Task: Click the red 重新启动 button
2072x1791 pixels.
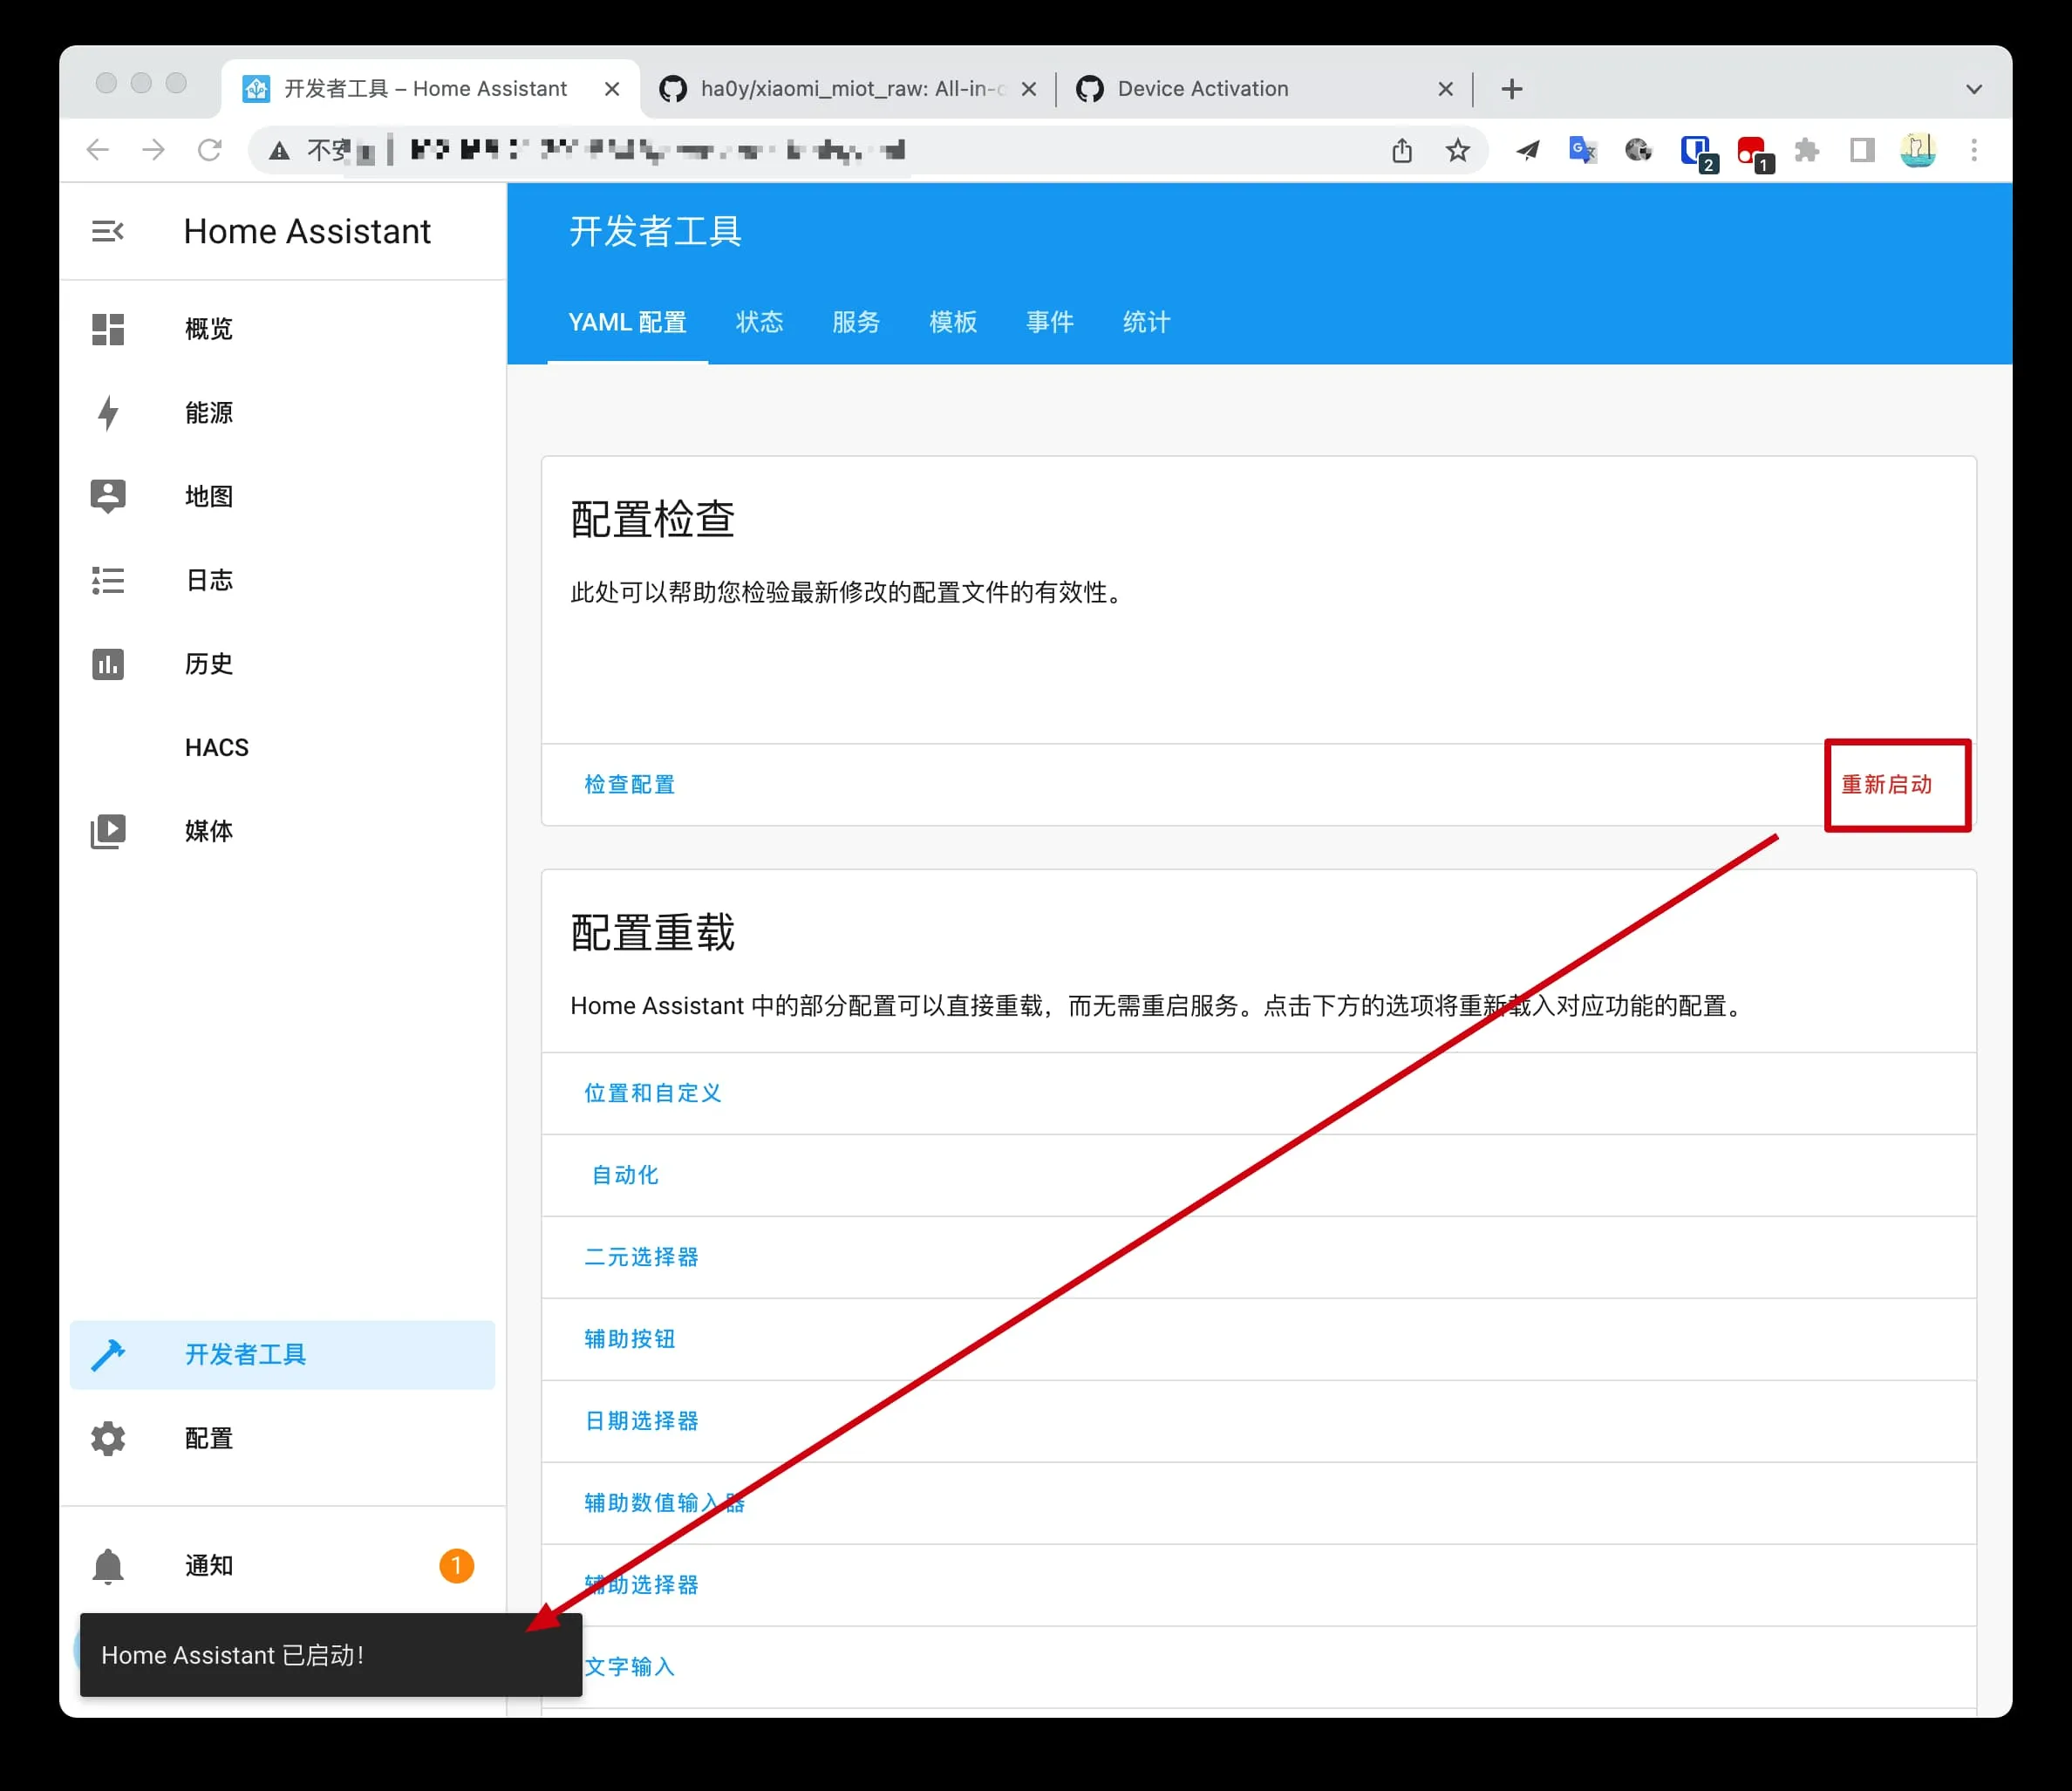Action: pyautogui.click(x=1886, y=785)
